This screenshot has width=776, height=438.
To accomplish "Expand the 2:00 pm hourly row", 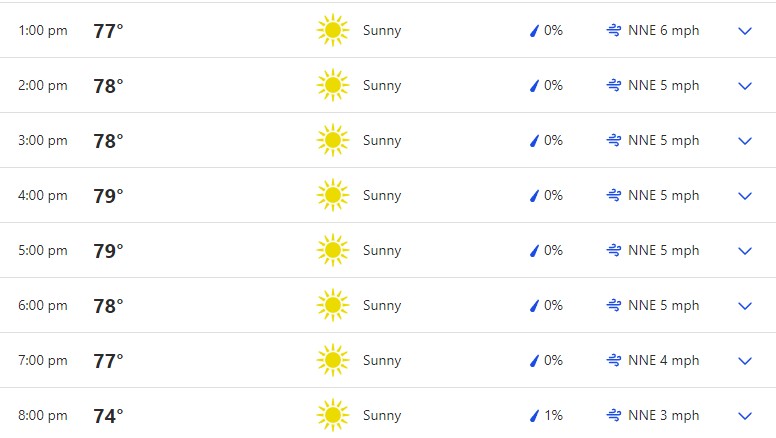I will coord(744,86).
